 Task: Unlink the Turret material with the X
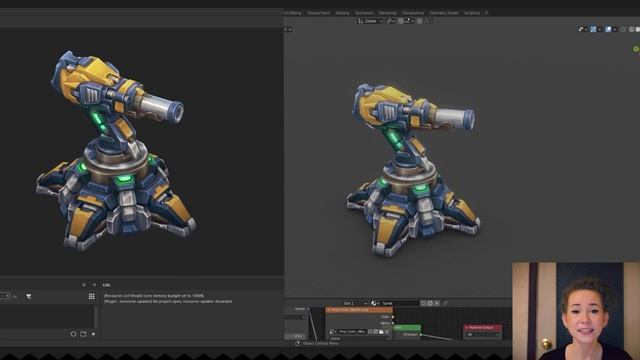tap(437, 303)
